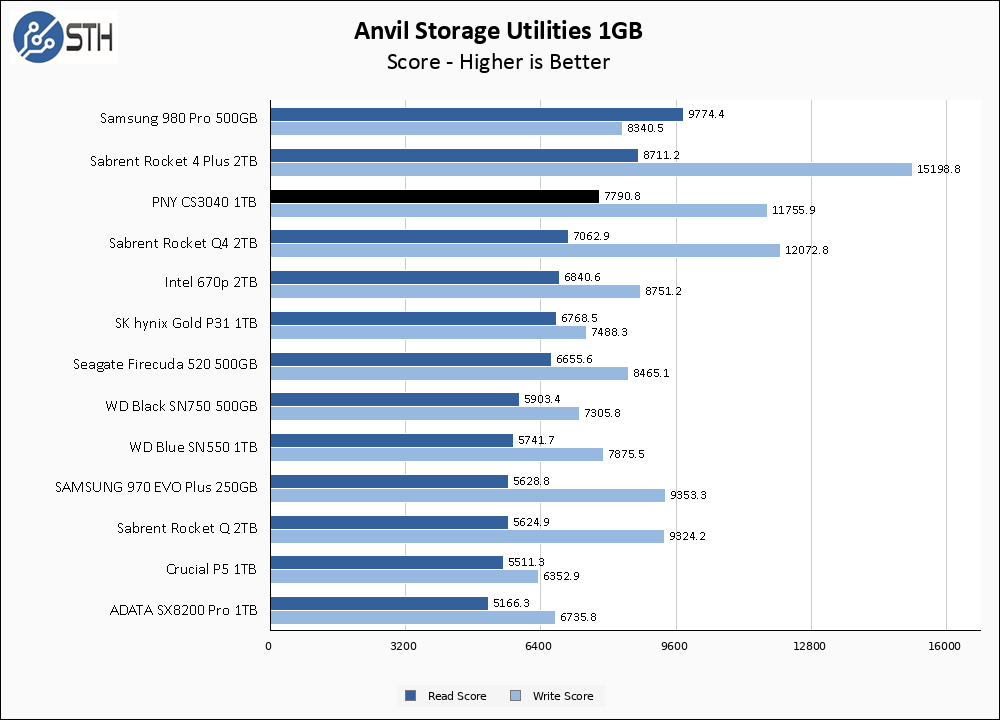
Task: Click the value 5903.4
Action: (x=542, y=399)
